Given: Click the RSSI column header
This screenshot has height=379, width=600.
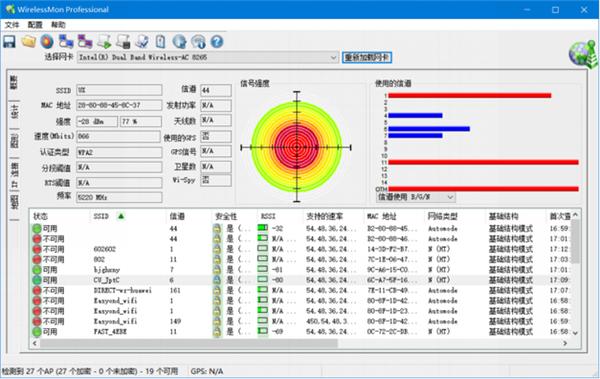Looking at the screenshot, I should point(268,216).
